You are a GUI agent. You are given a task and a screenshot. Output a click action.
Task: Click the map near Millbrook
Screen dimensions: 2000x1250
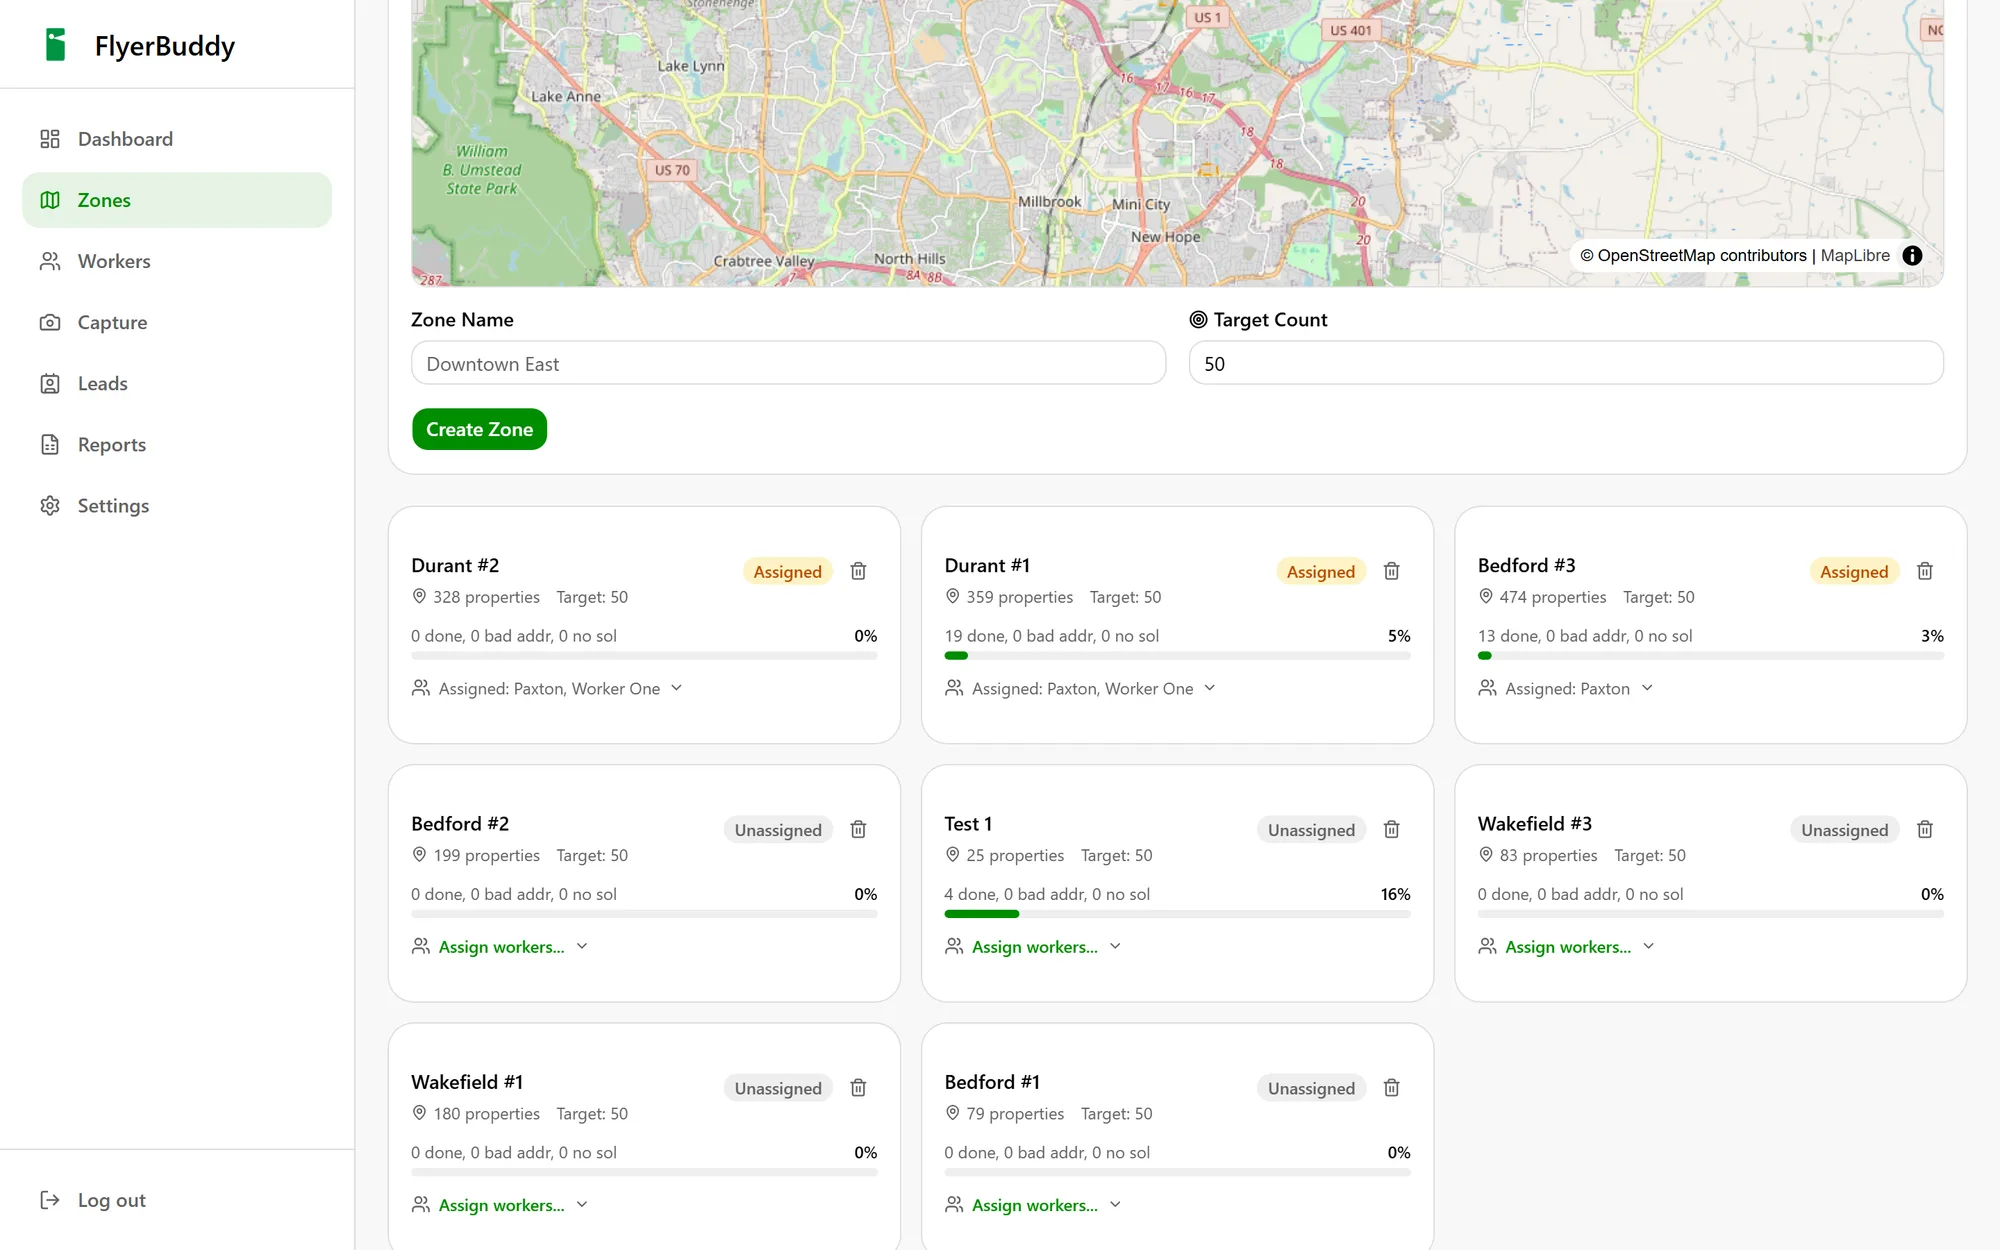click(x=1049, y=201)
